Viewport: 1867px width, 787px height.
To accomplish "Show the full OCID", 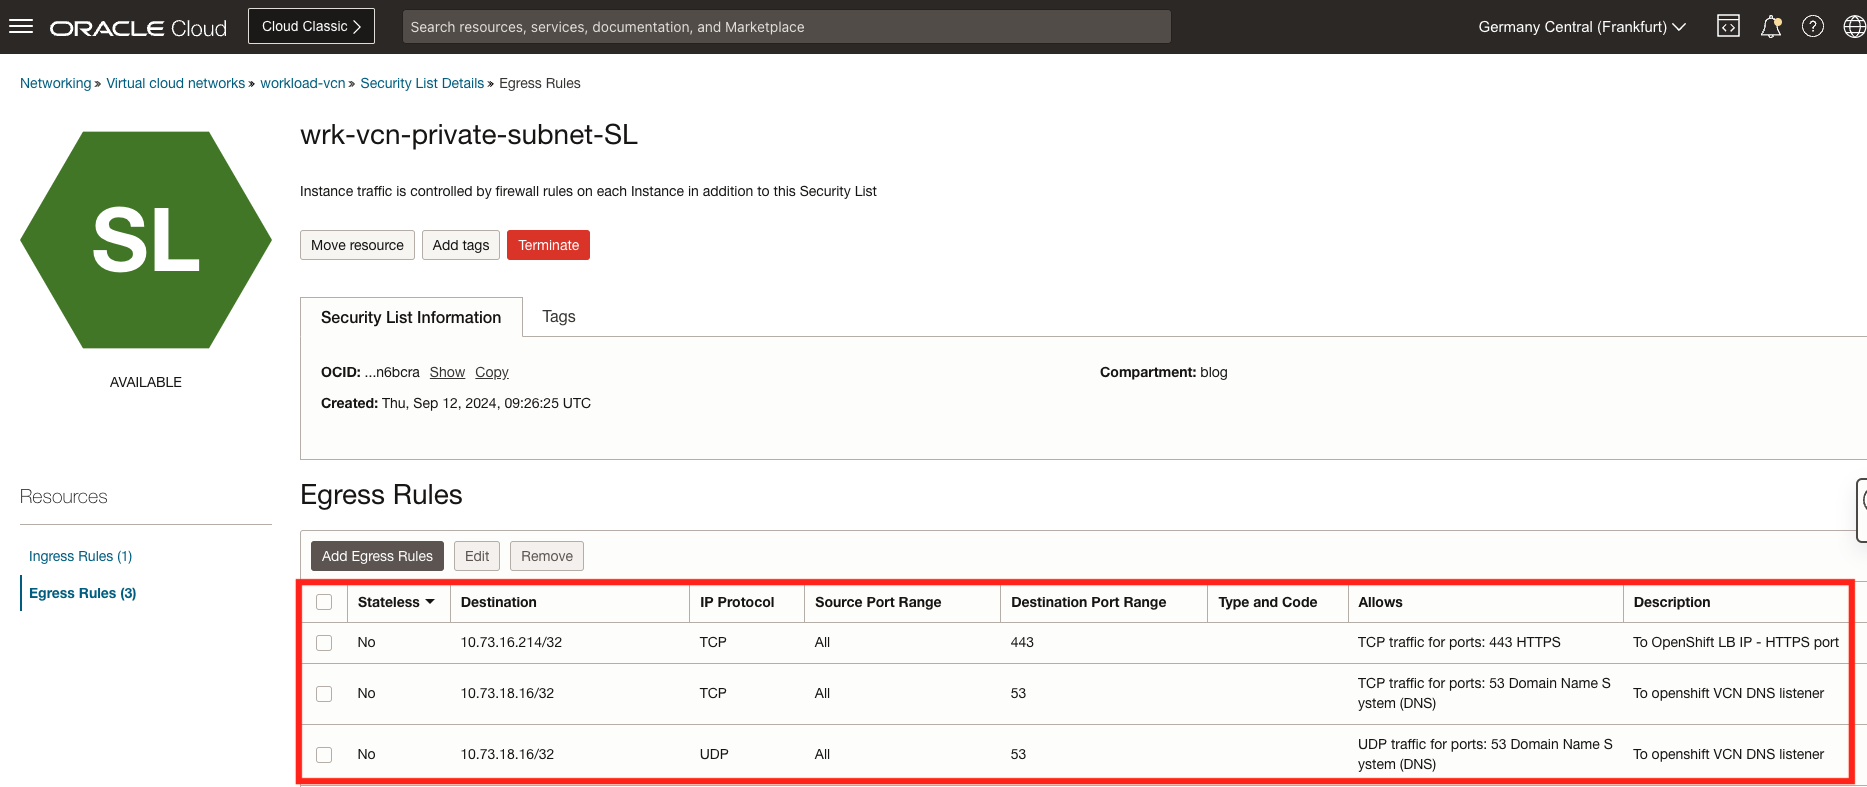I will (447, 372).
